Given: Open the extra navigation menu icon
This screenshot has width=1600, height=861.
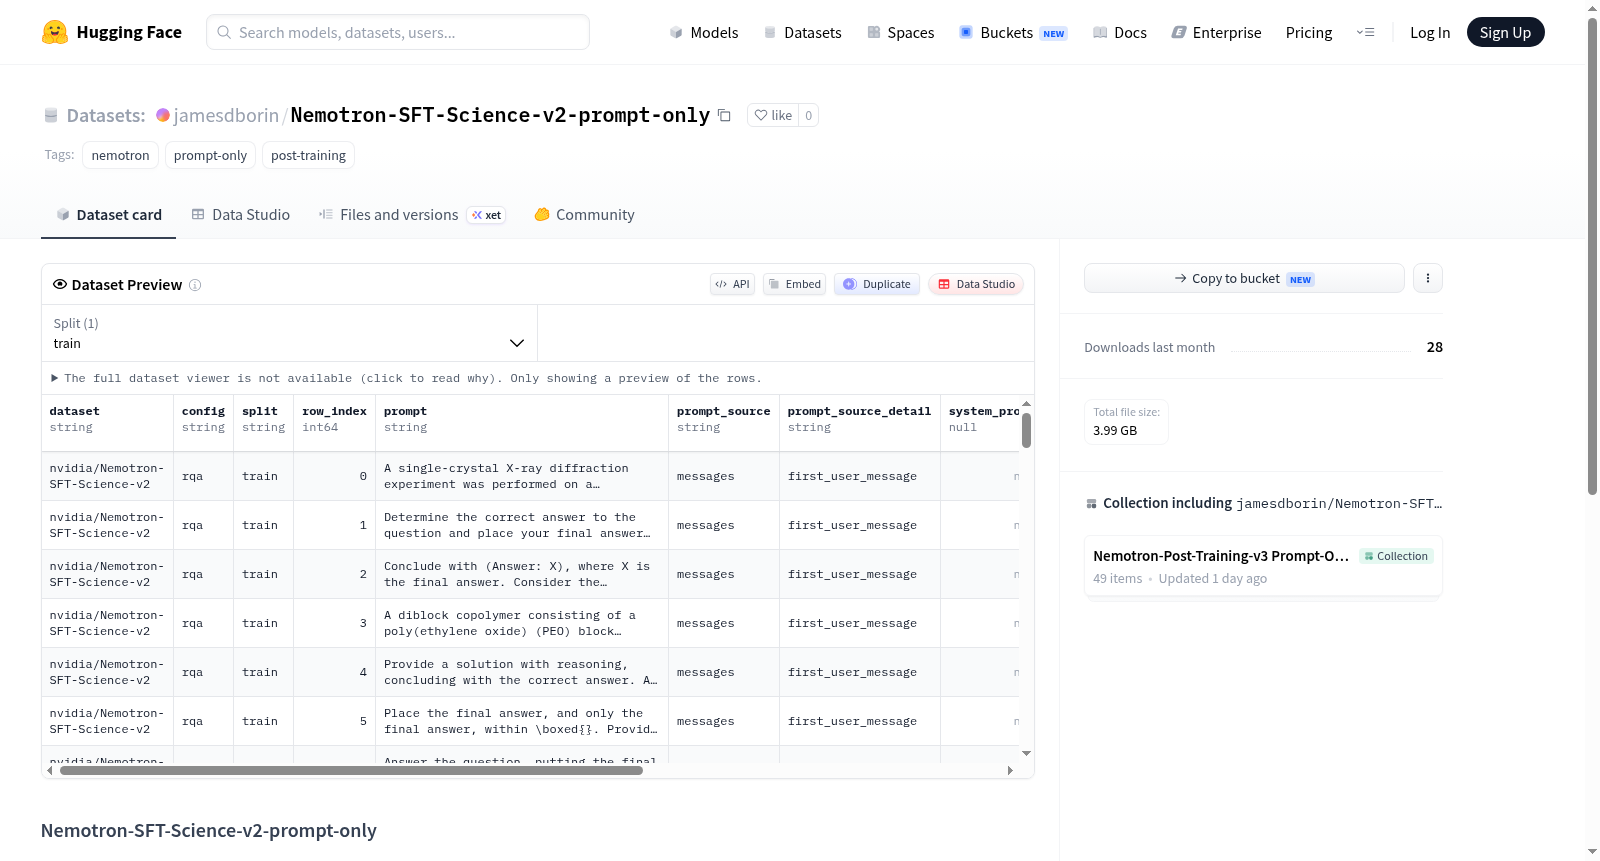Looking at the screenshot, I should 1365,32.
